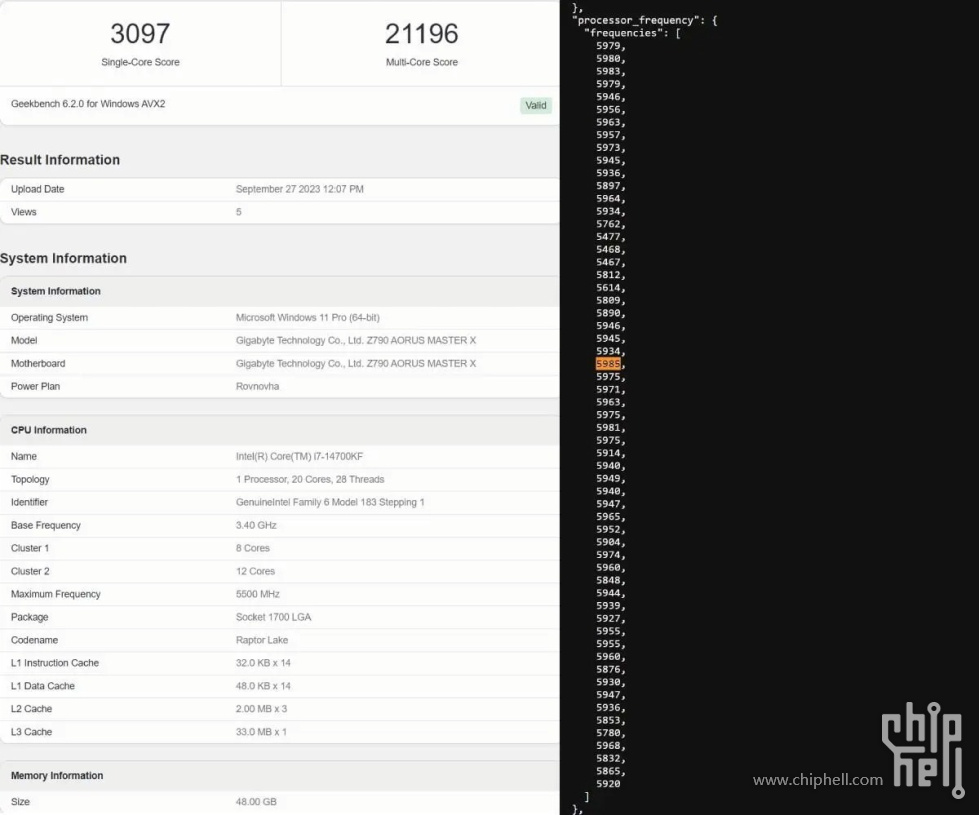Select the Geekbench 6.2.0 for Windows AVX2 text
This screenshot has width=979, height=815.
(88, 104)
